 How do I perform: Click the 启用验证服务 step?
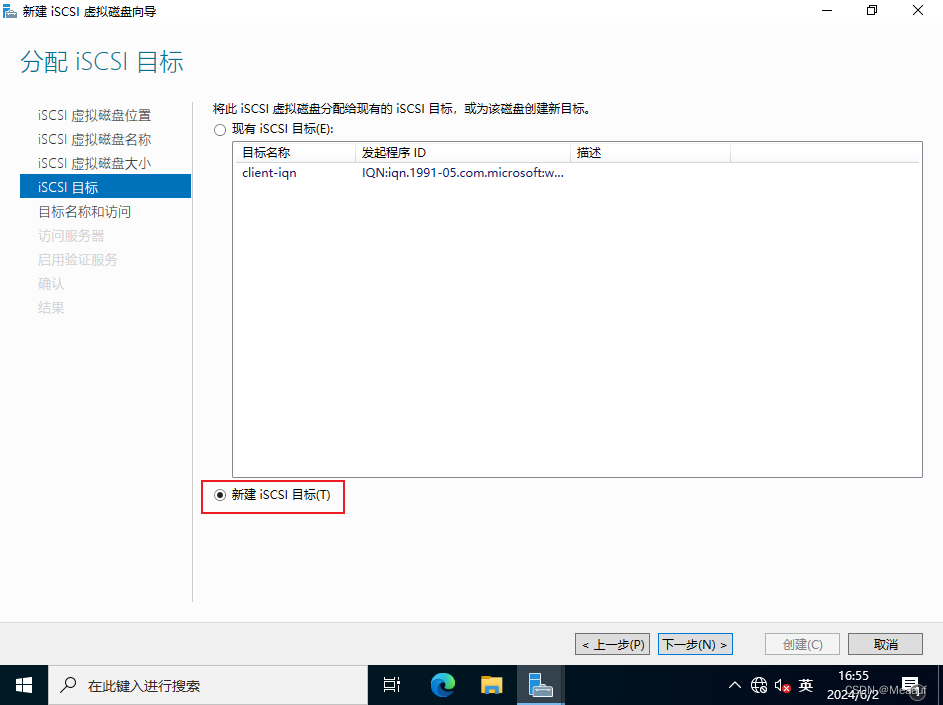[78, 259]
